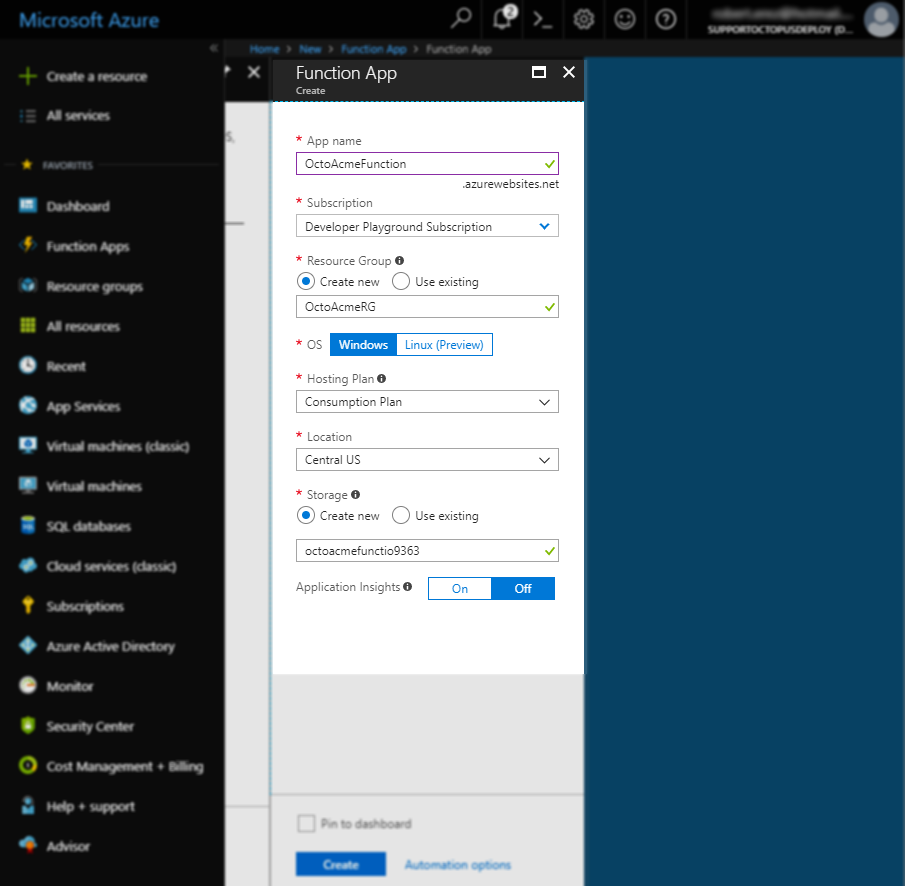
Task: Expand the Subscription dropdown
Action: coord(427,227)
